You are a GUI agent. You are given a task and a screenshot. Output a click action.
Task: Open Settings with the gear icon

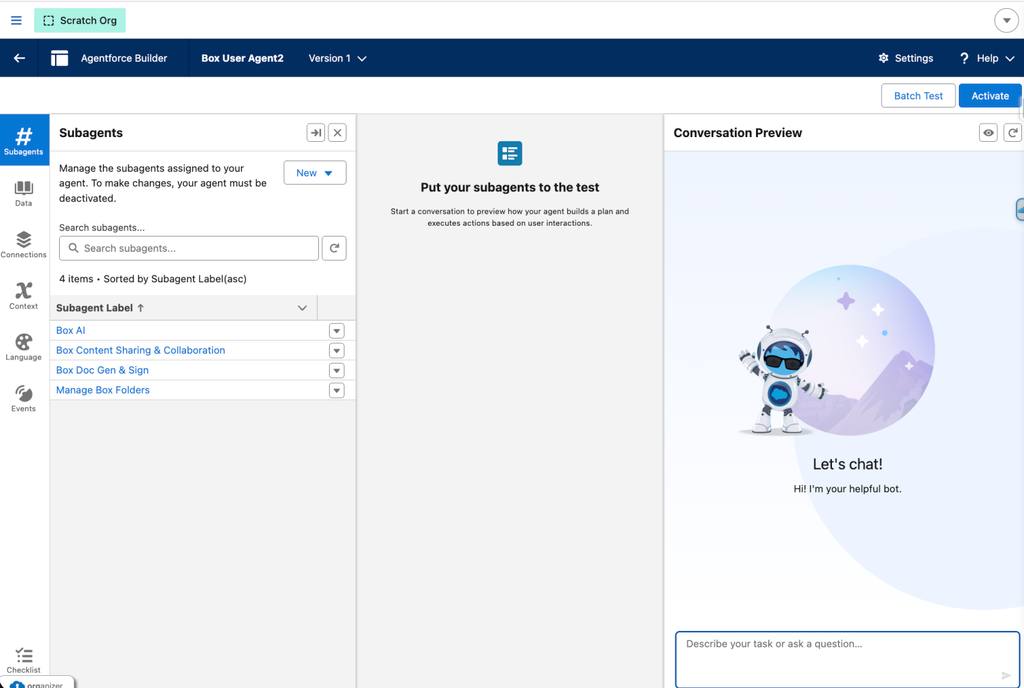[x=905, y=58]
